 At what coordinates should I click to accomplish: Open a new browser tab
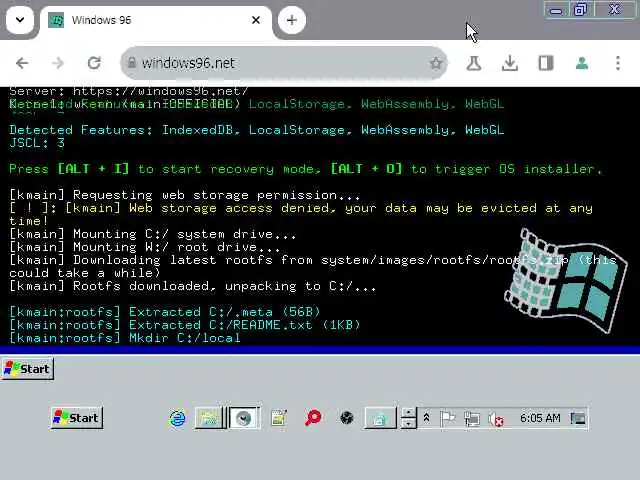291,20
